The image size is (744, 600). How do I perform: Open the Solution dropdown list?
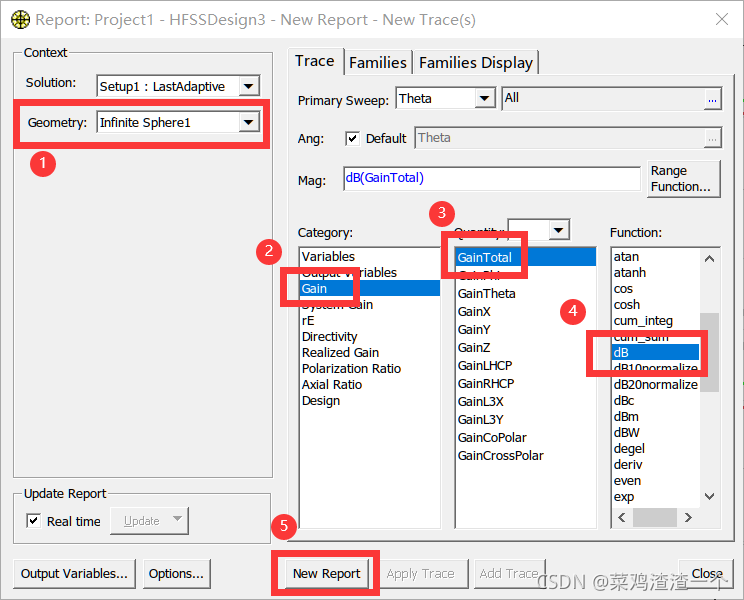[x=248, y=86]
